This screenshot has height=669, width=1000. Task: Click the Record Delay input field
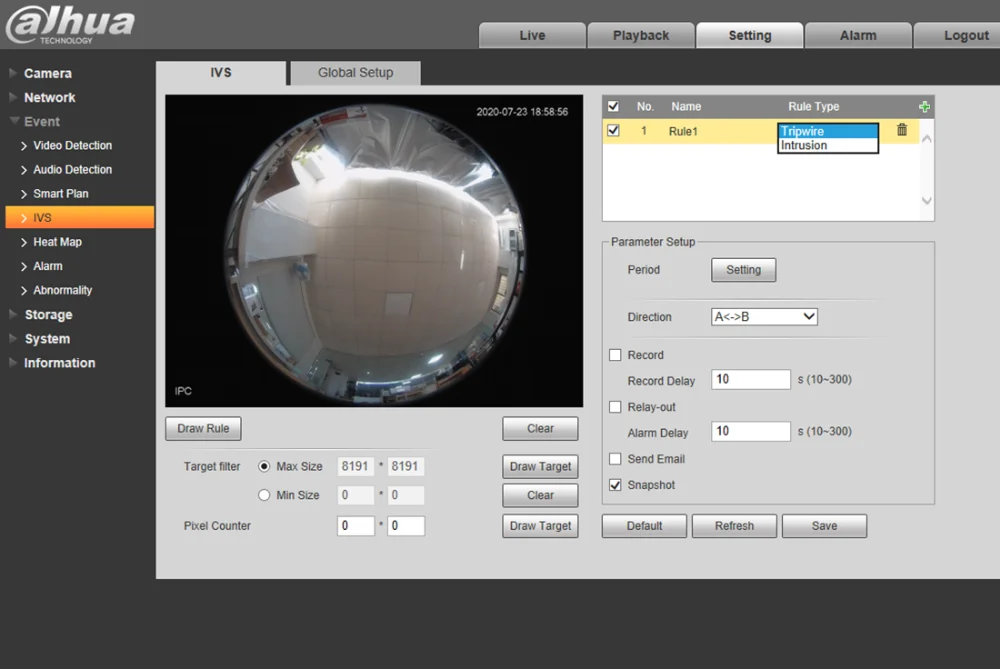(x=751, y=380)
